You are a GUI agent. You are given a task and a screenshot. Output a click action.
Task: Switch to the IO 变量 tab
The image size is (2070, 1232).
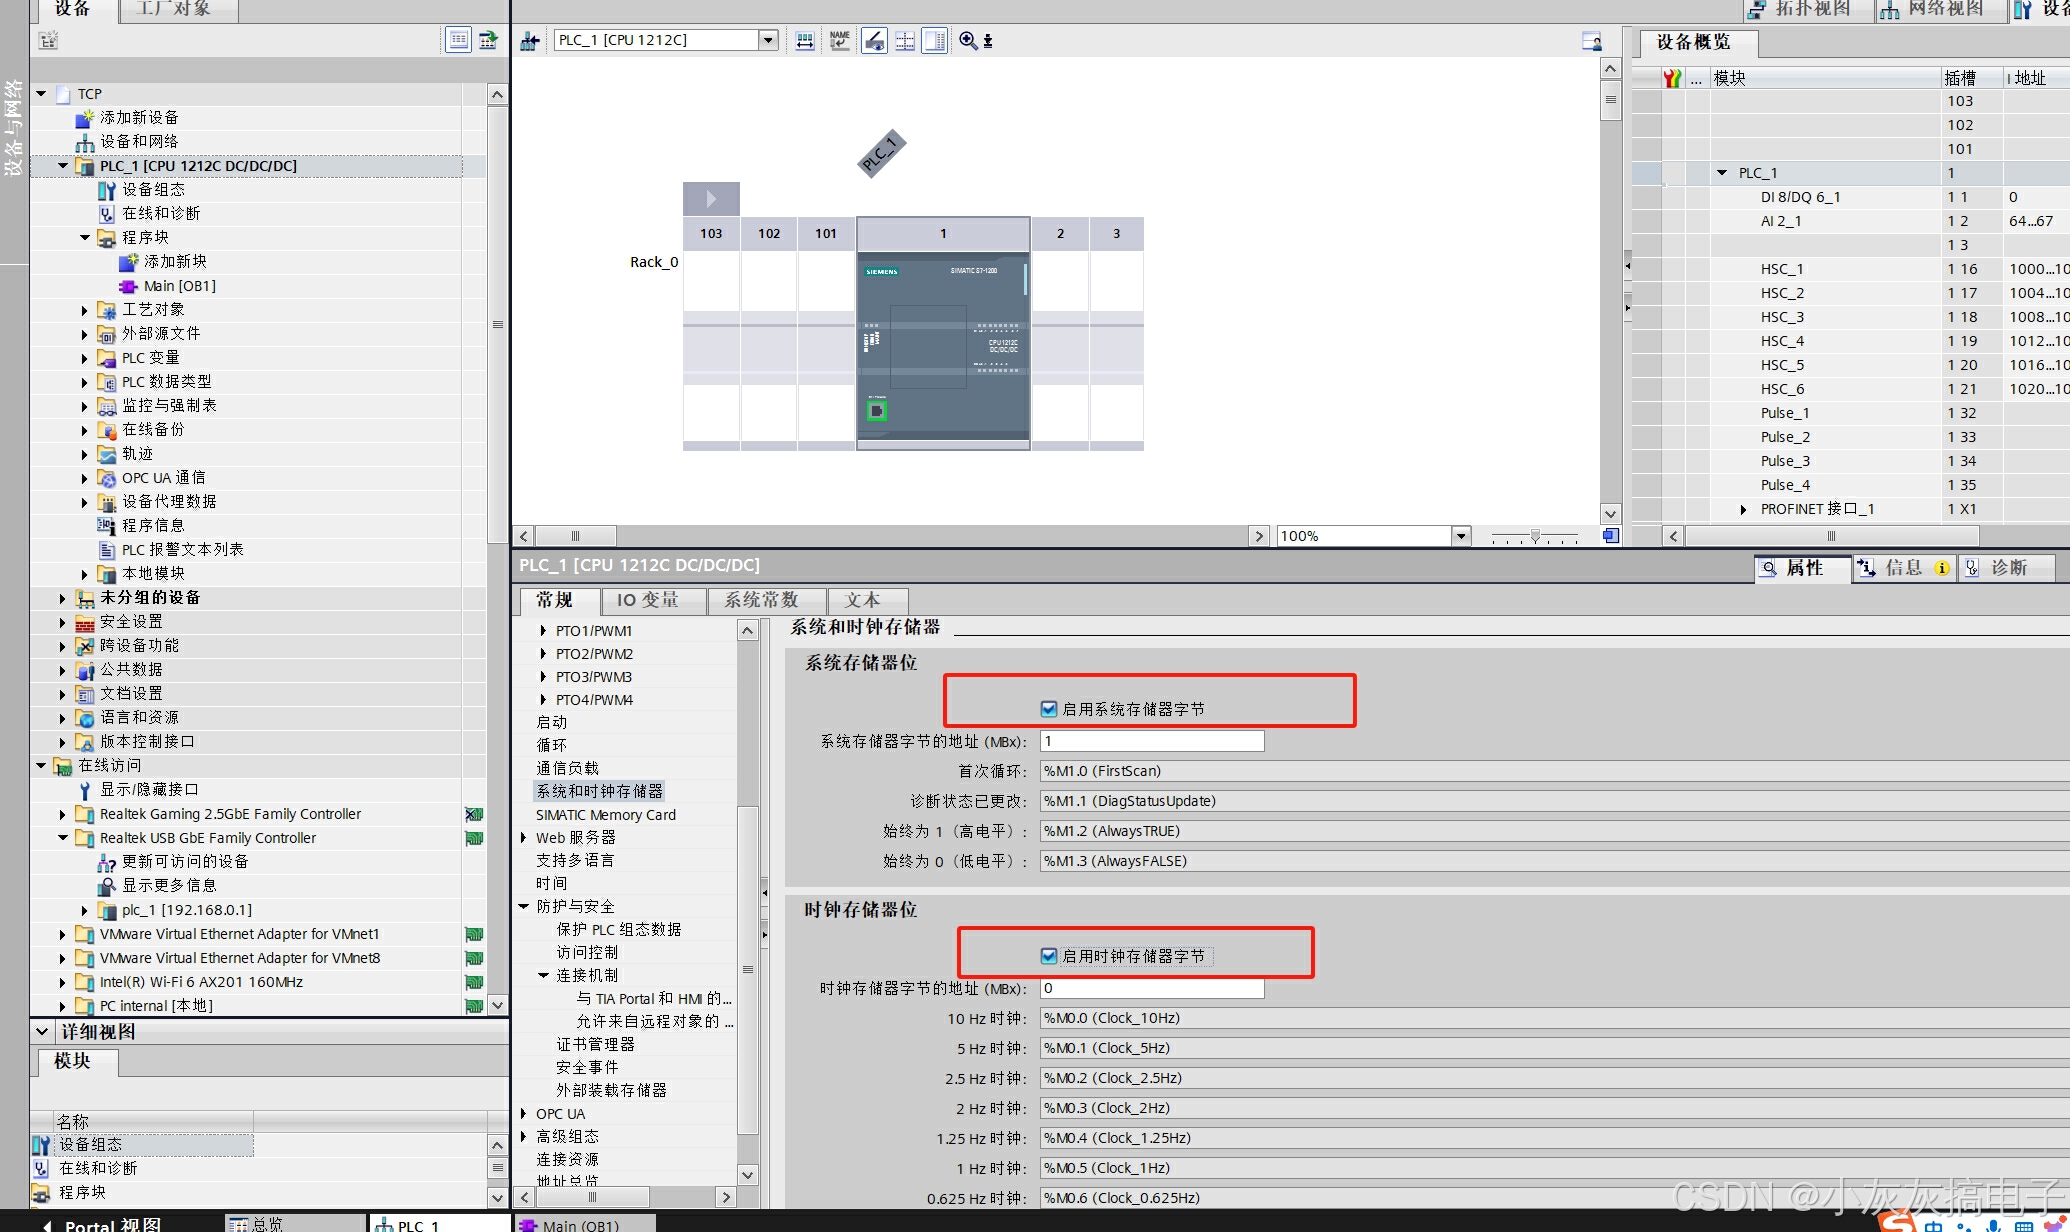pyautogui.click(x=647, y=600)
